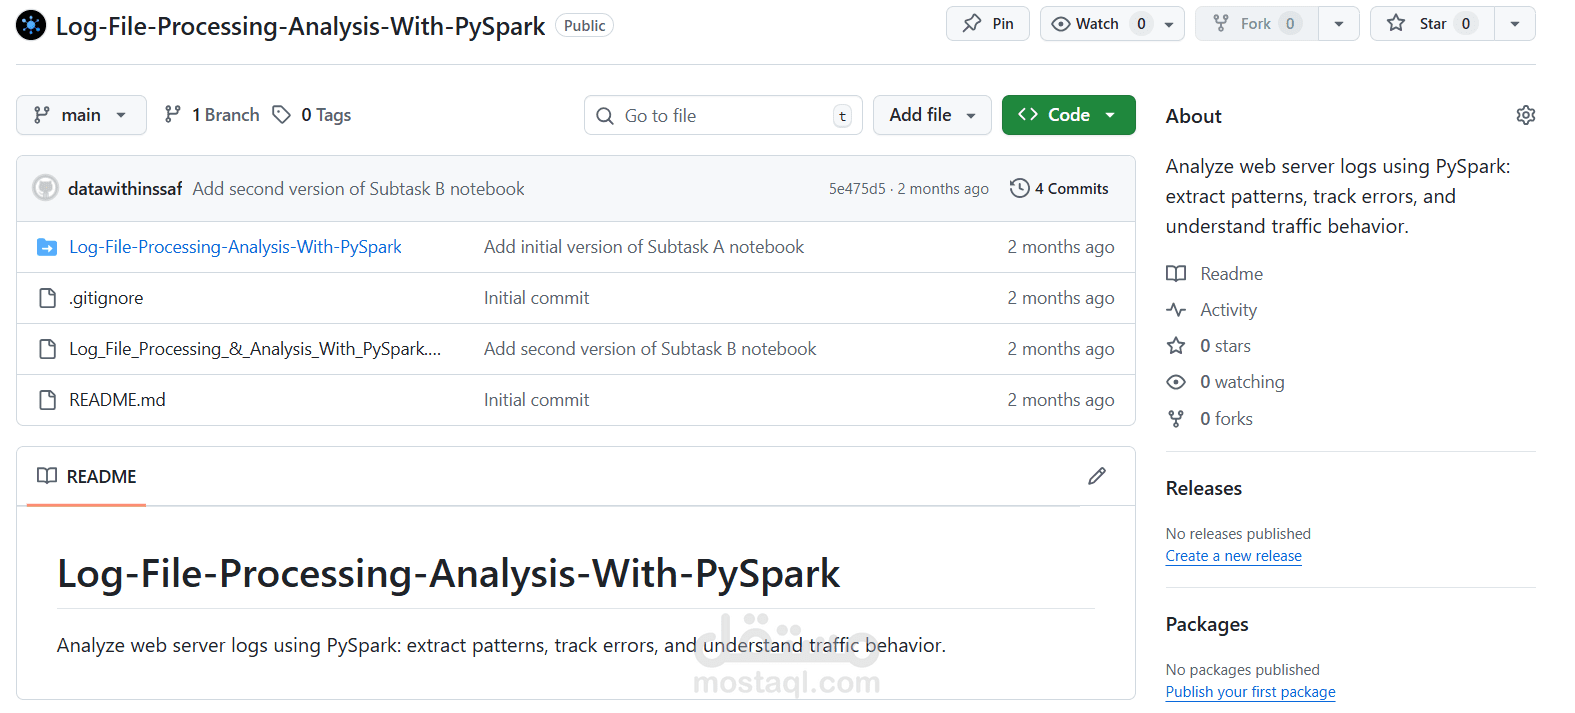1575x713 pixels.
Task: Select the README tab
Action: [x=86, y=476]
